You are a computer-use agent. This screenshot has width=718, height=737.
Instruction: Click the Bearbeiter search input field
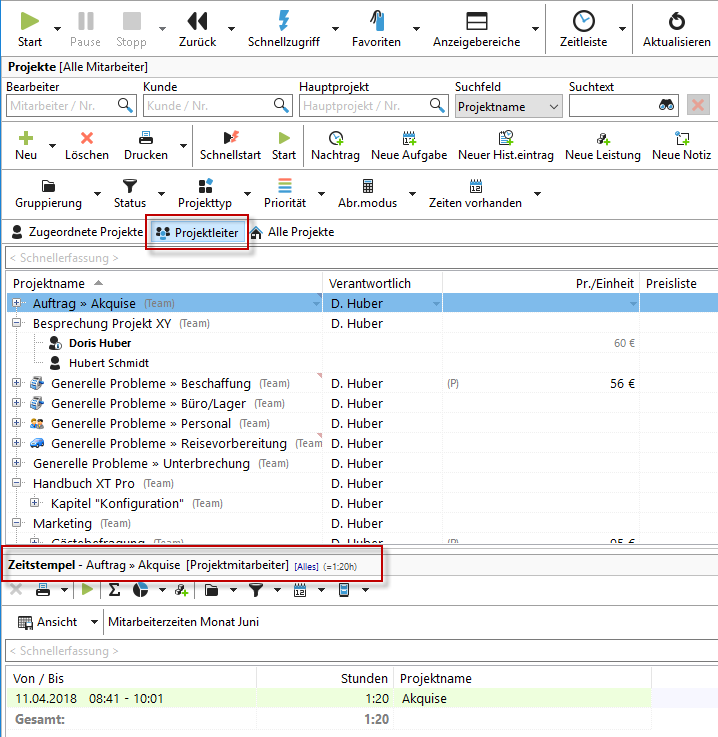click(x=62, y=105)
